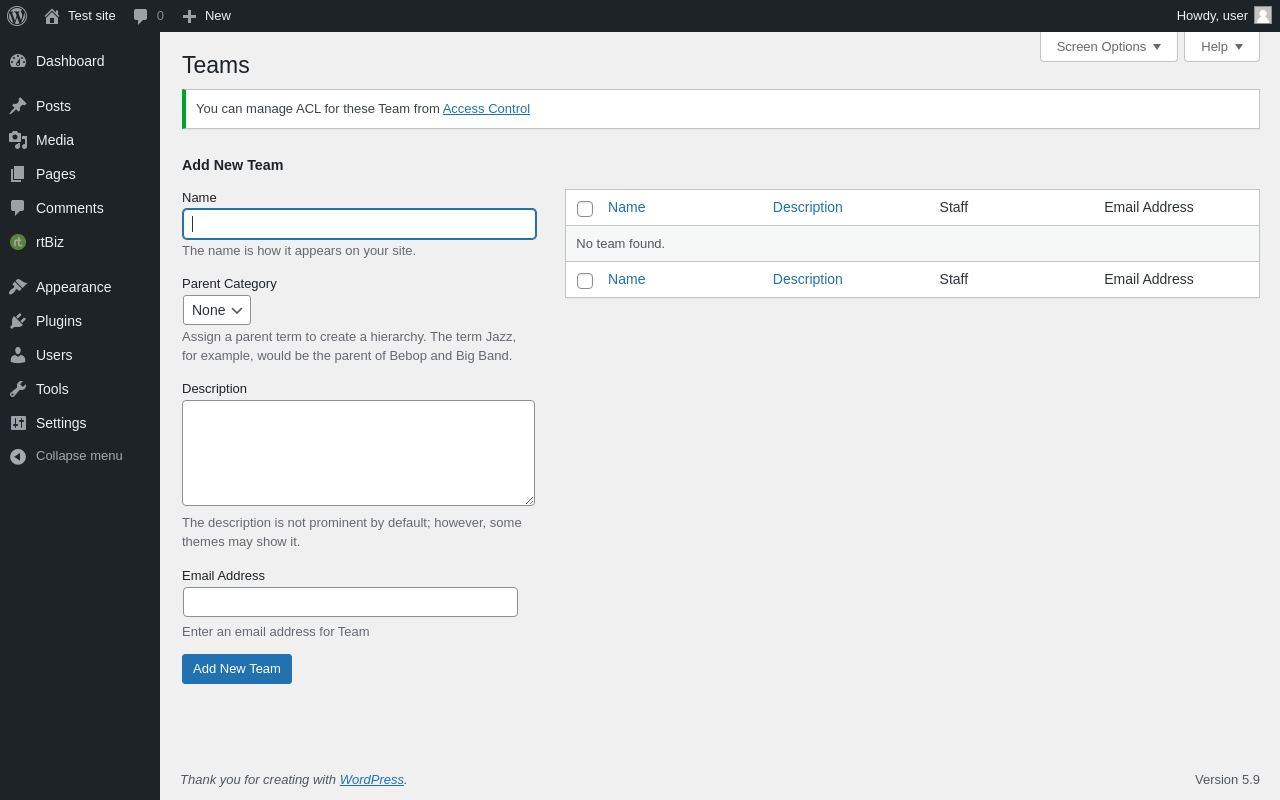Viewport: 1280px width, 800px height.
Task: Click Test site in admin bar
Action: coord(92,16)
